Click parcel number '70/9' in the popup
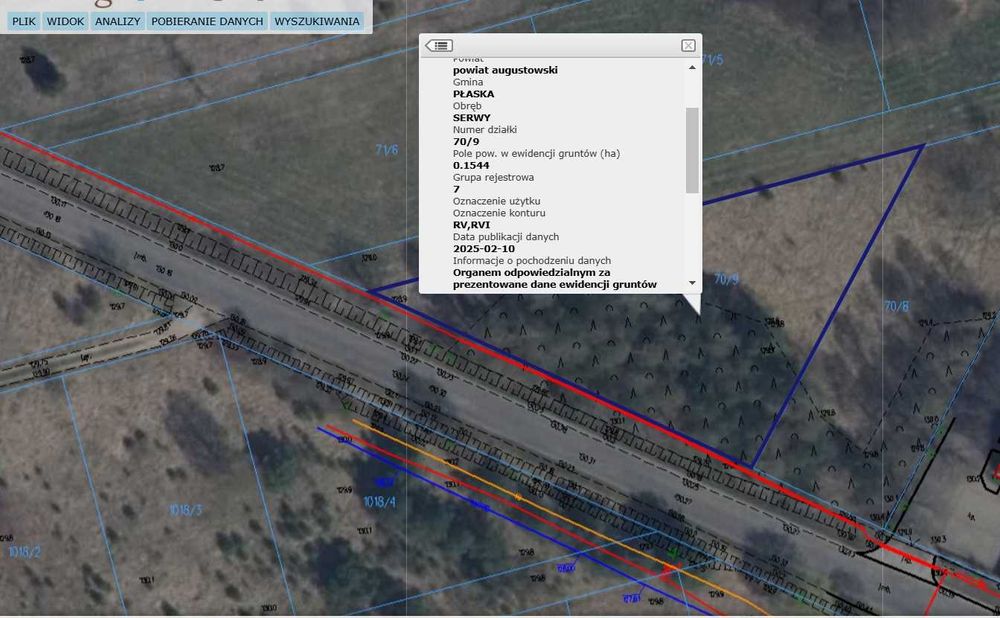Viewport: 1000px width, 618px height. (466, 142)
